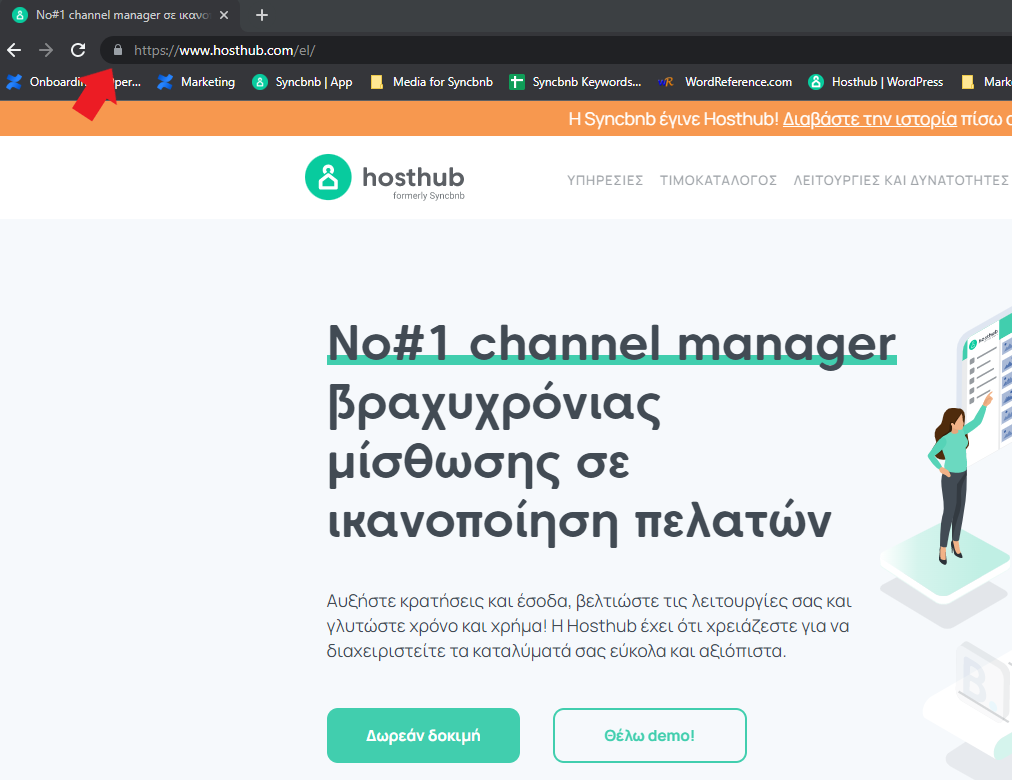Open the Media for Syncbnb bookmark folder

coord(431,82)
